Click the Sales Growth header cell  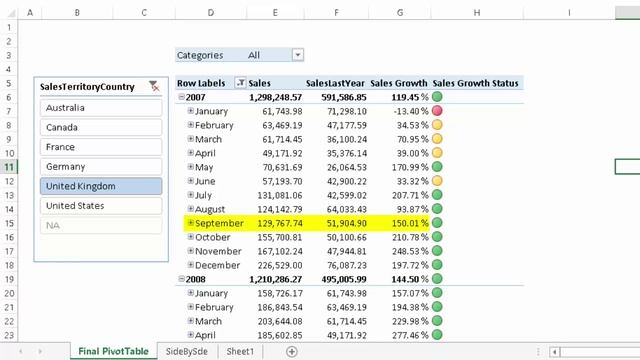click(x=399, y=83)
